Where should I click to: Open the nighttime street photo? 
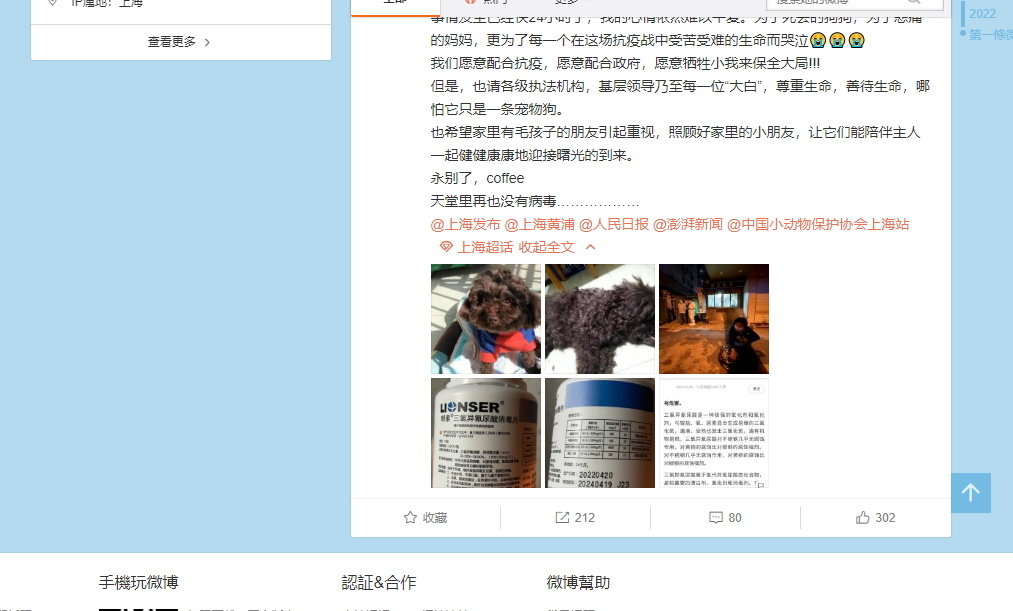click(714, 318)
